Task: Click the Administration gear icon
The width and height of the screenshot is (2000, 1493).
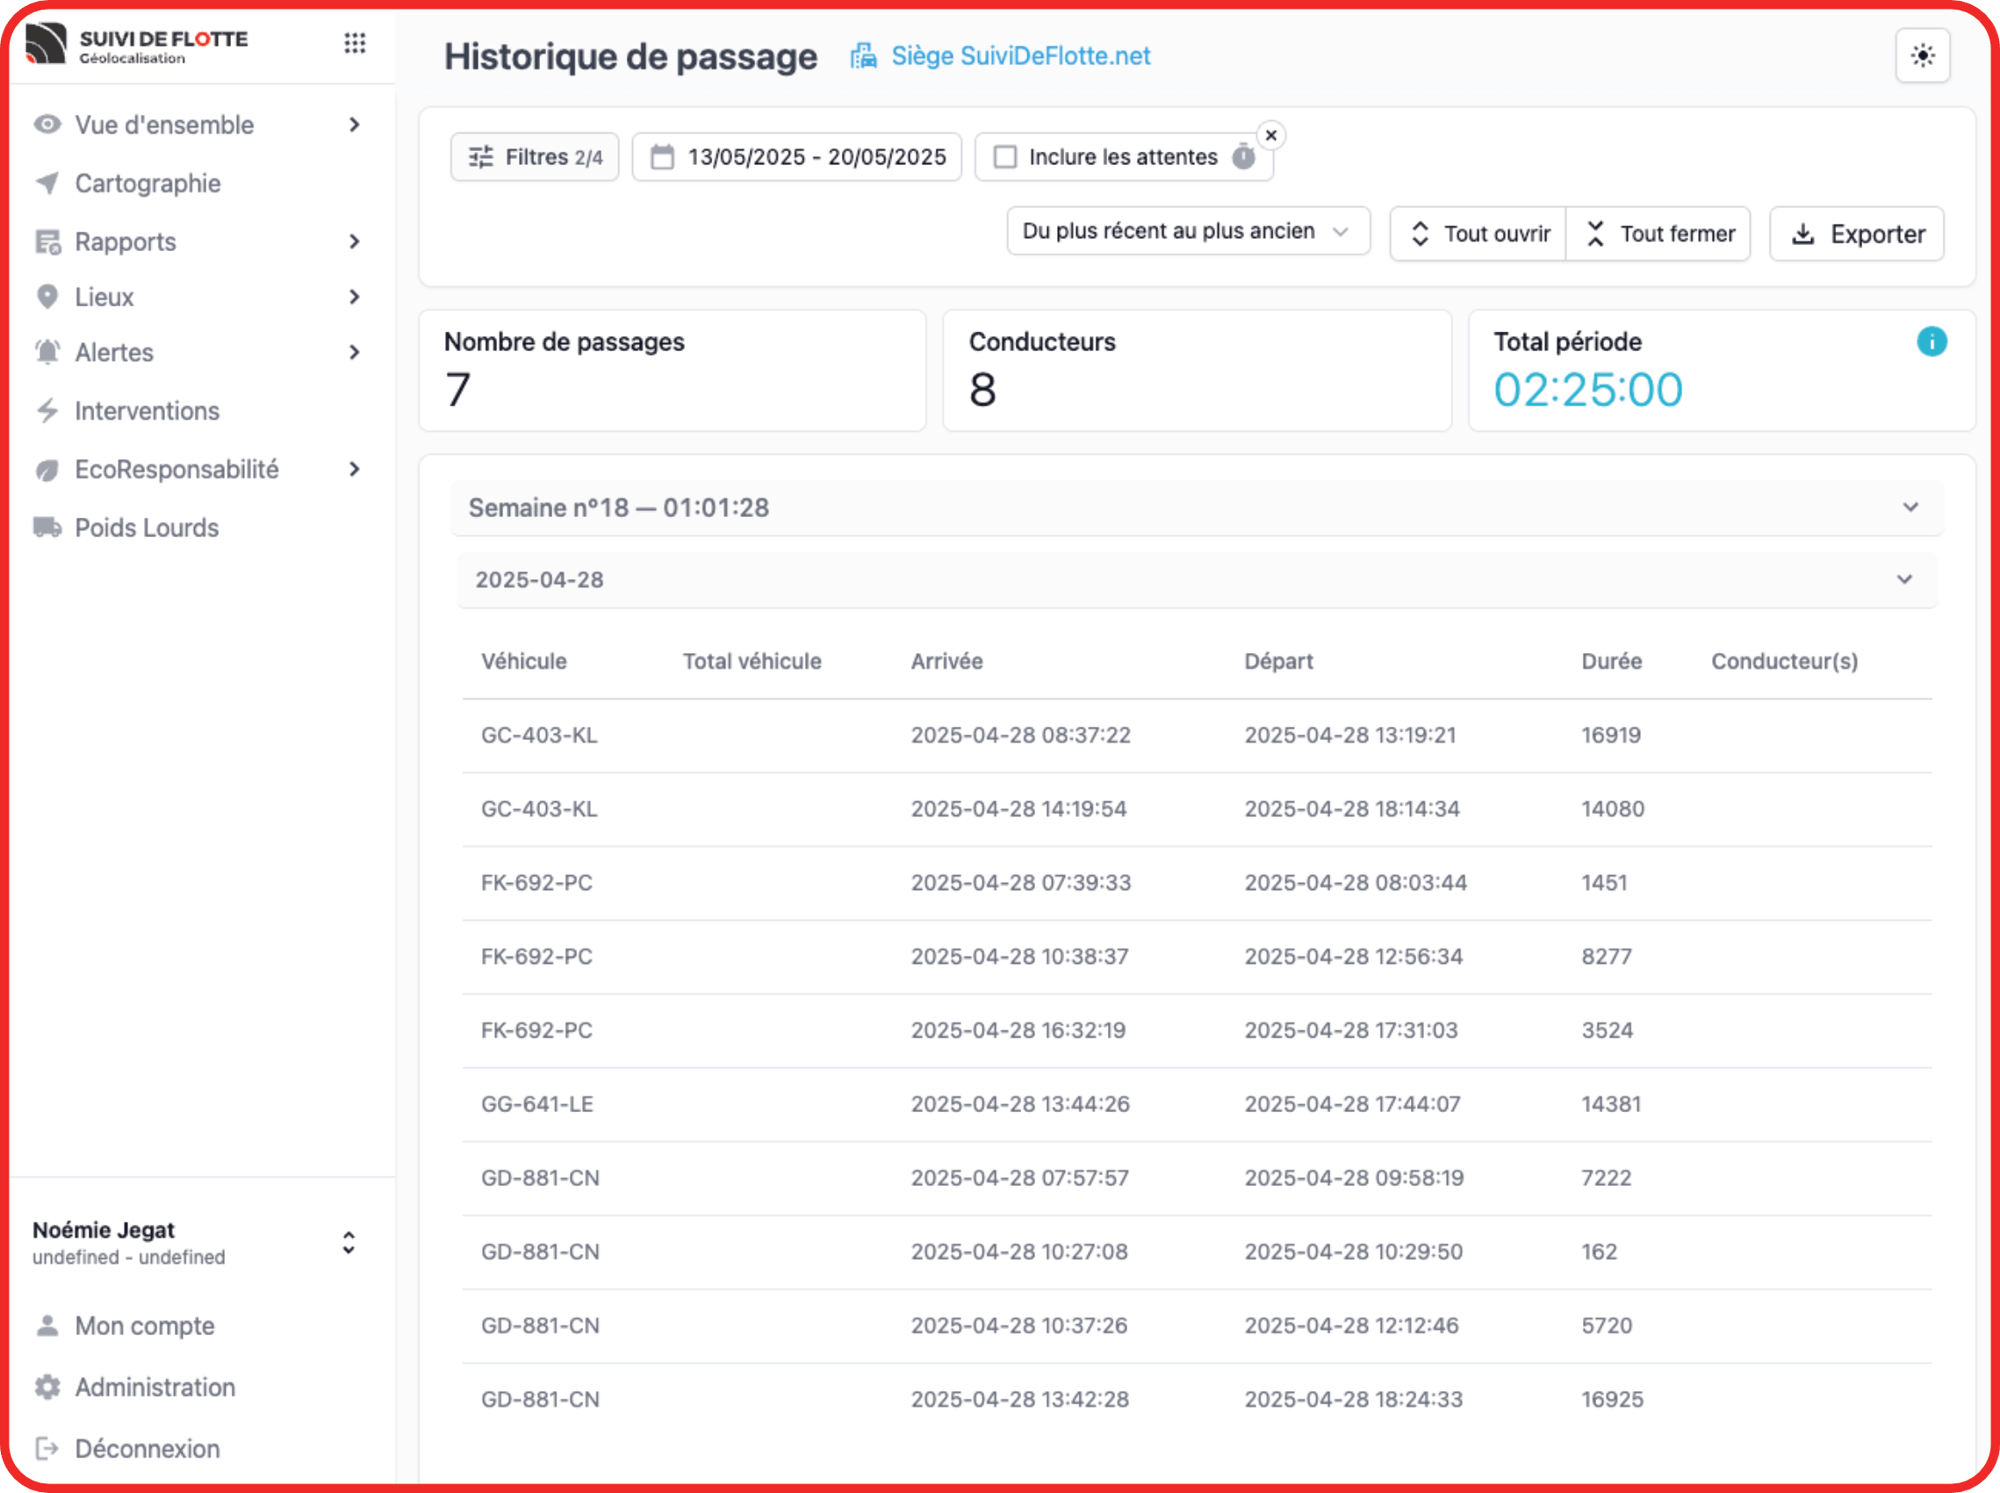Action: pos(47,1387)
